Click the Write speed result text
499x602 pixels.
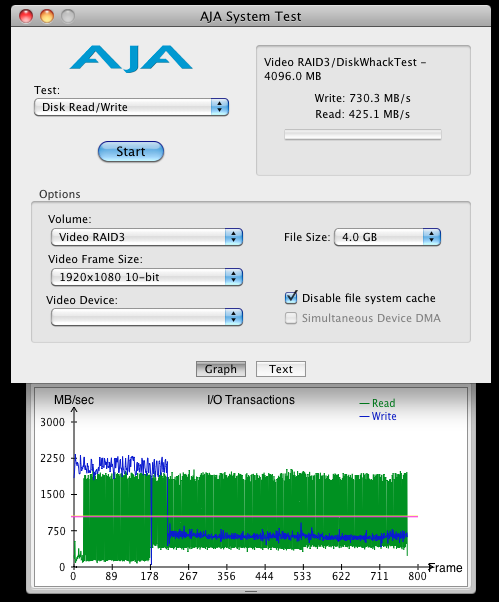point(362,98)
